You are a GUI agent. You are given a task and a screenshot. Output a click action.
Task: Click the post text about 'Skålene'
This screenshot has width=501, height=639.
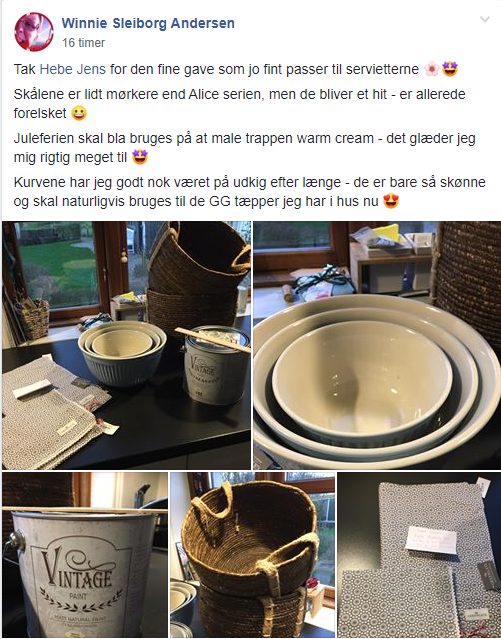[239, 104]
